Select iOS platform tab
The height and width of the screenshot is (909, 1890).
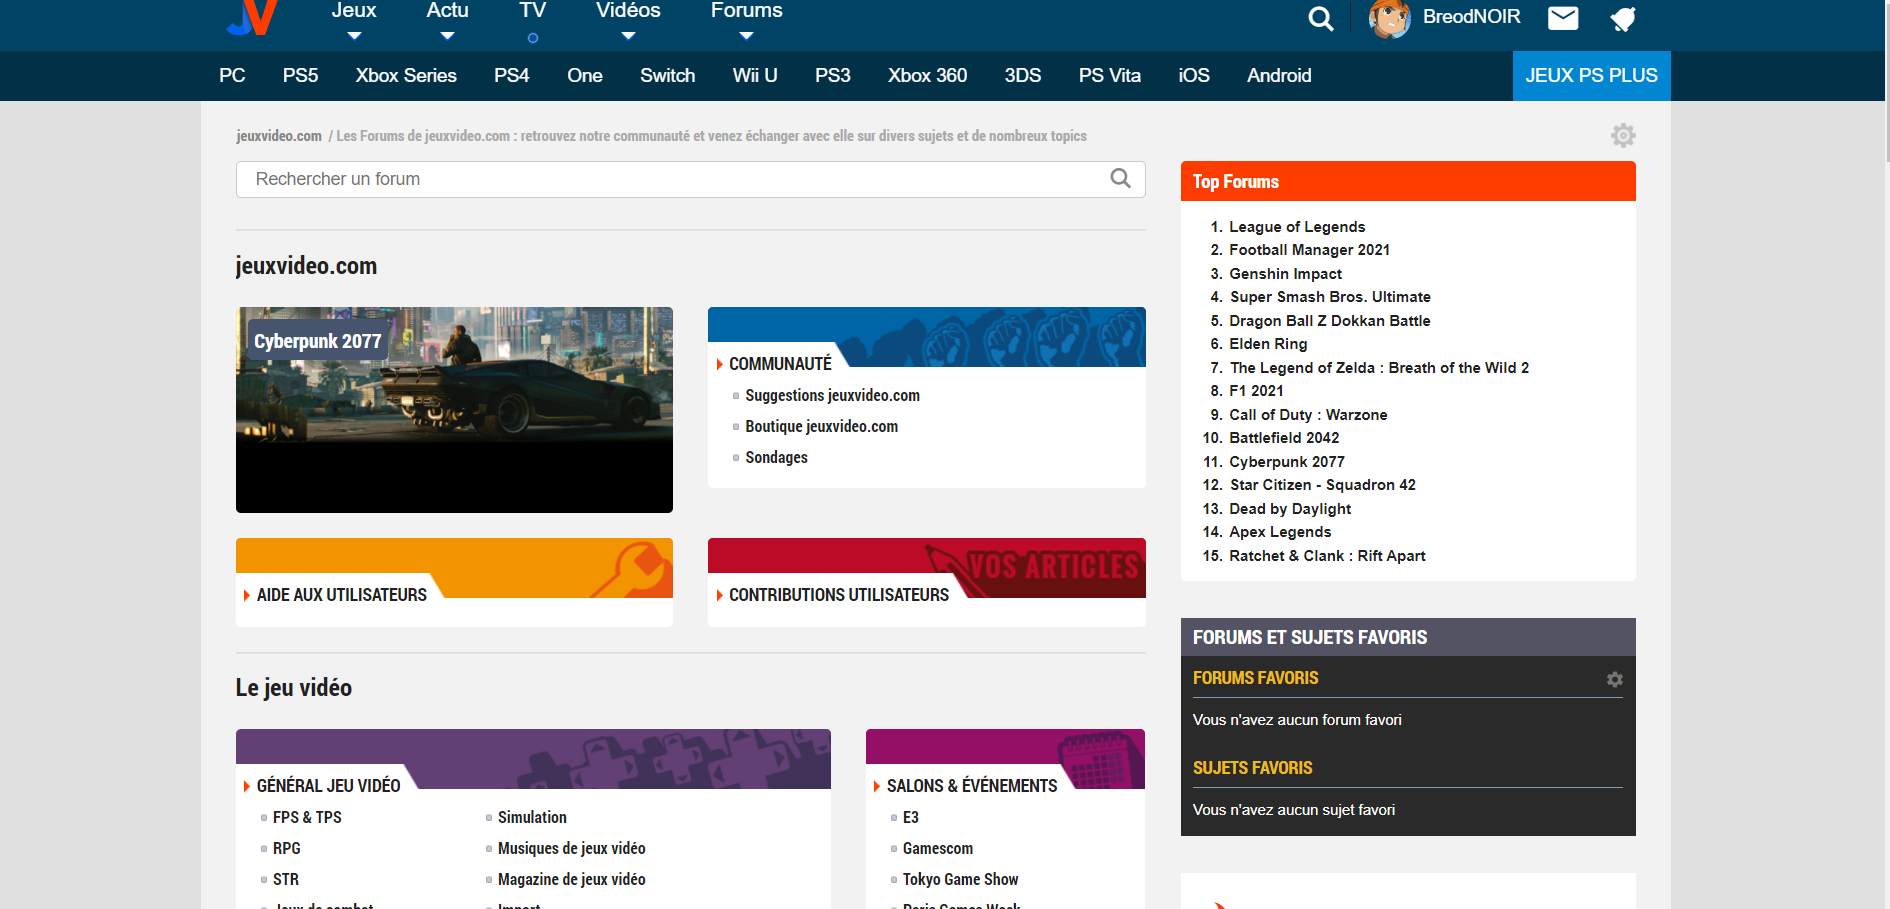pyautogui.click(x=1193, y=76)
